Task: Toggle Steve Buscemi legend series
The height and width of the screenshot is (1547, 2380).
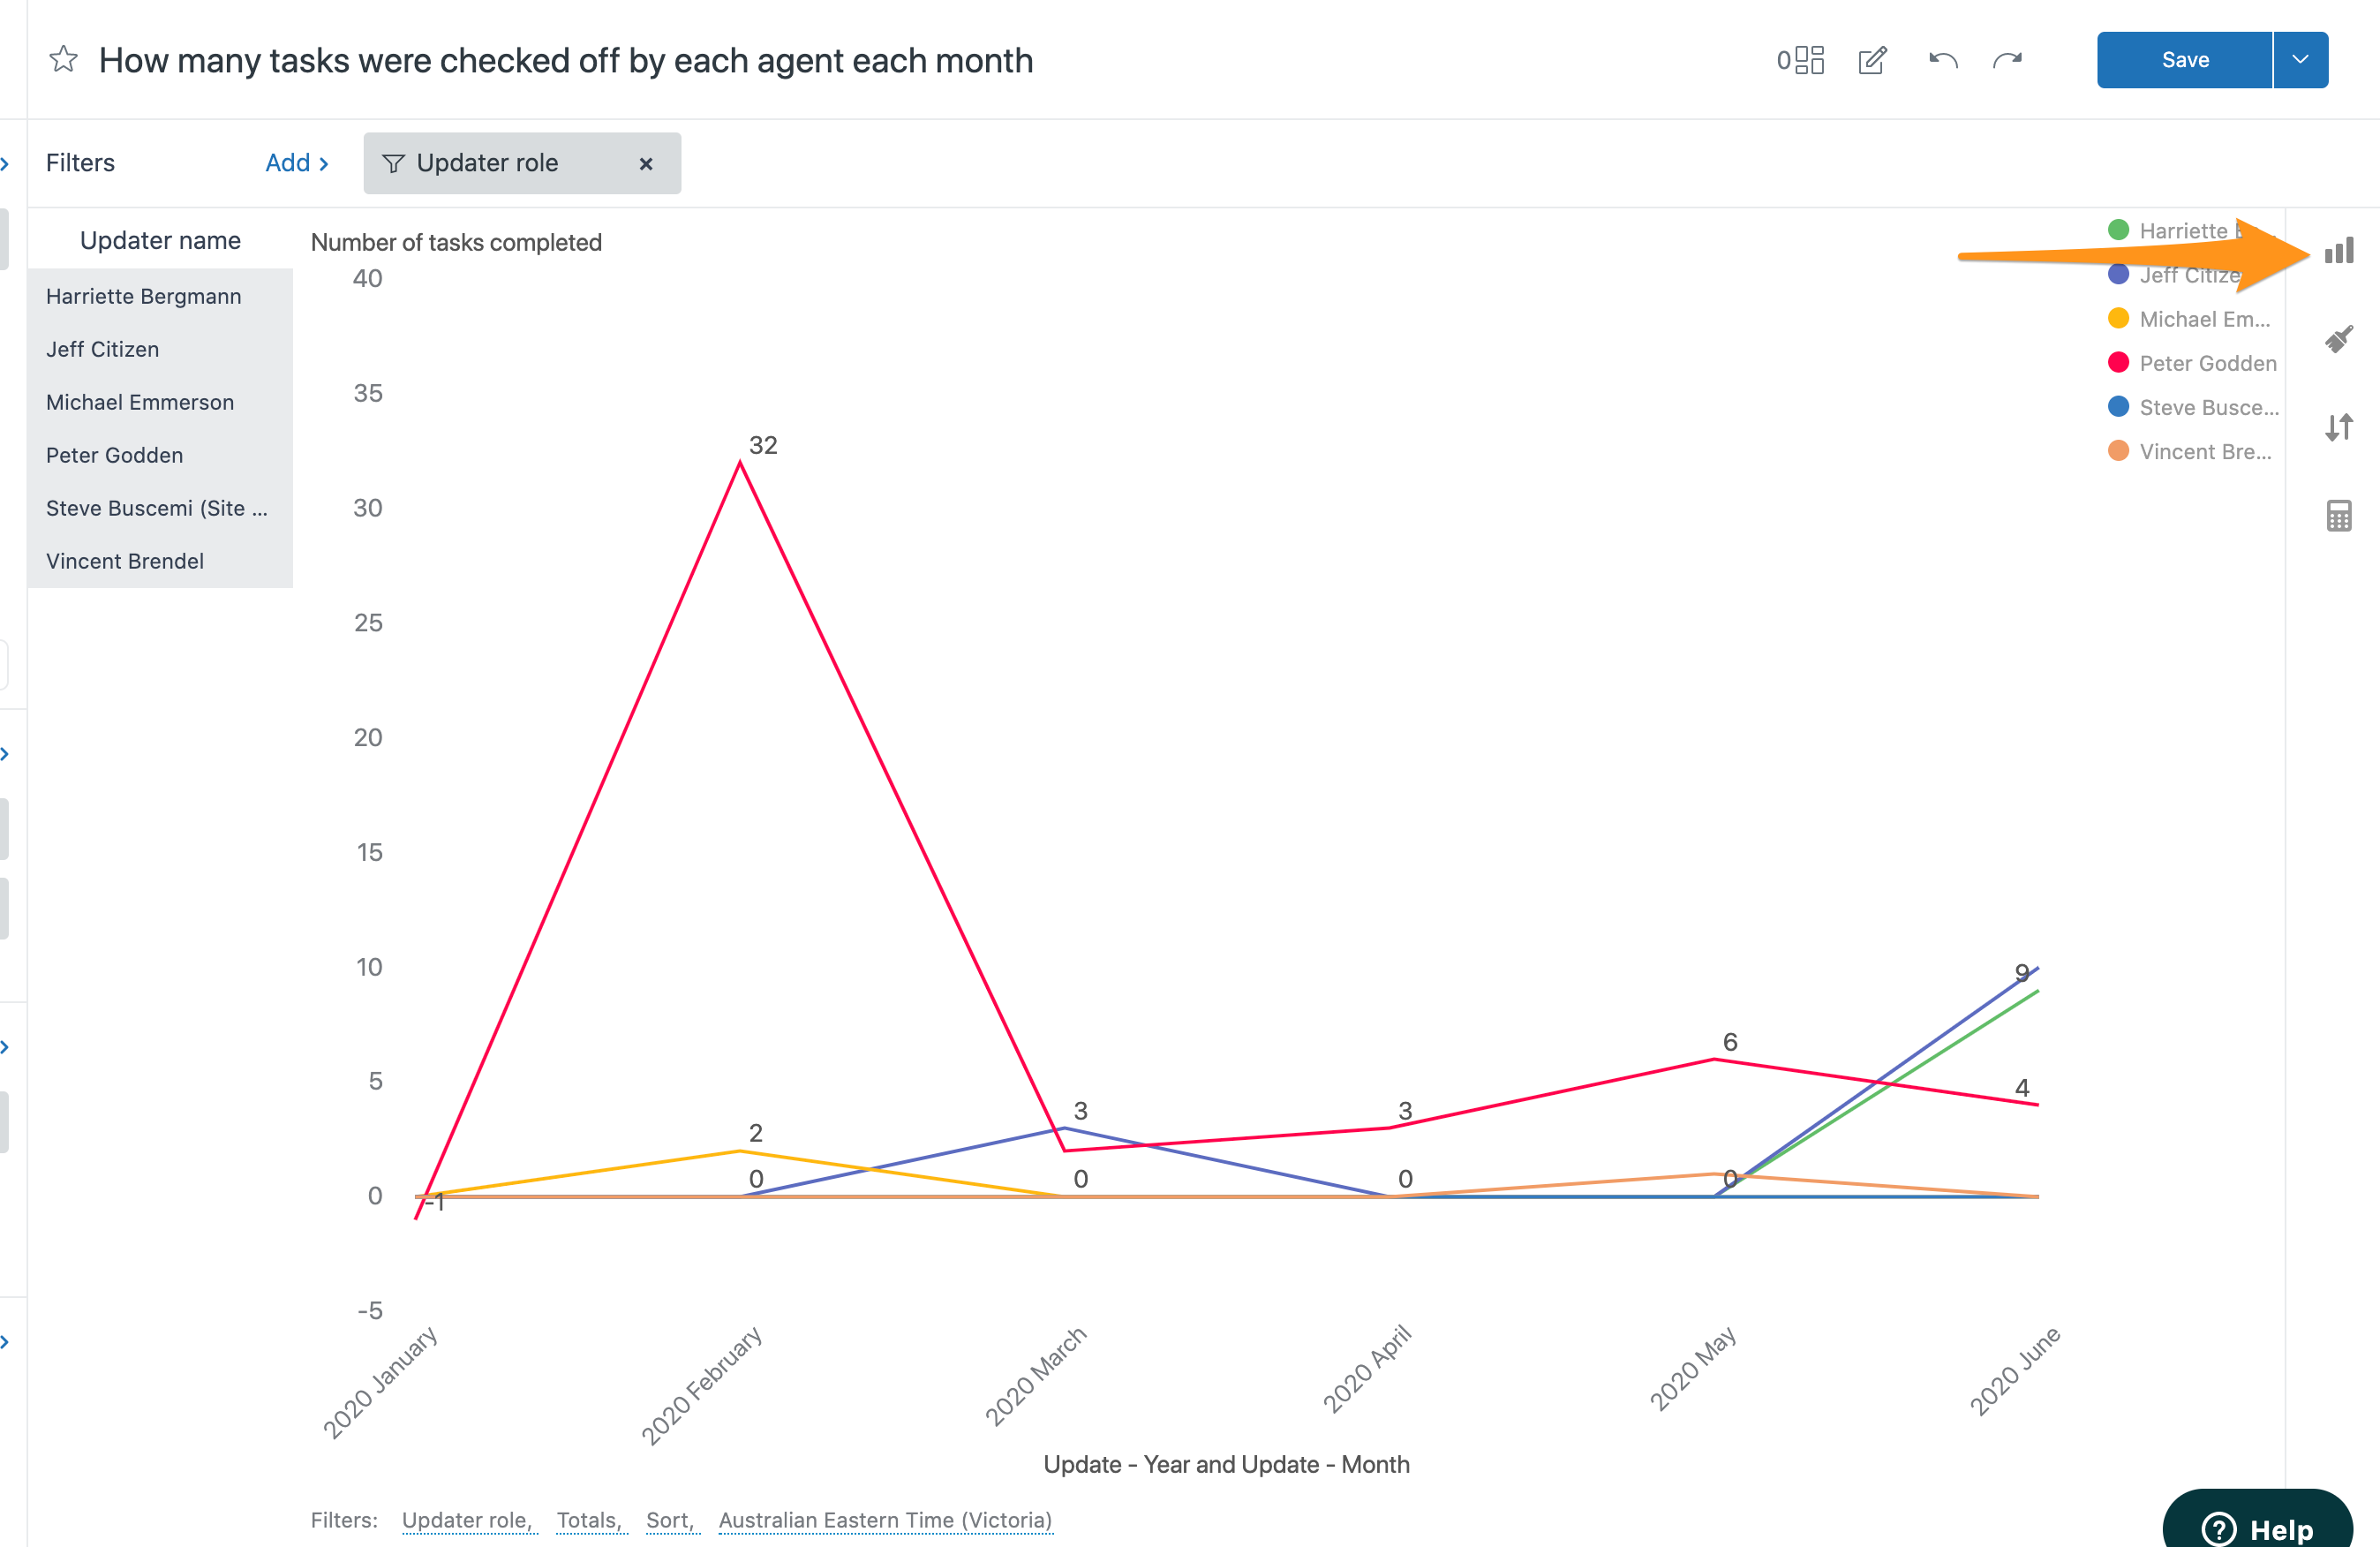Action: click(x=2193, y=407)
